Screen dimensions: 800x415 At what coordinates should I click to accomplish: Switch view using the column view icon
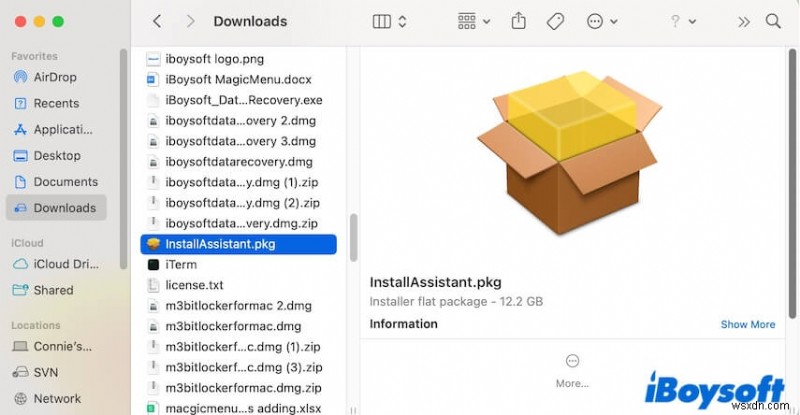click(382, 21)
